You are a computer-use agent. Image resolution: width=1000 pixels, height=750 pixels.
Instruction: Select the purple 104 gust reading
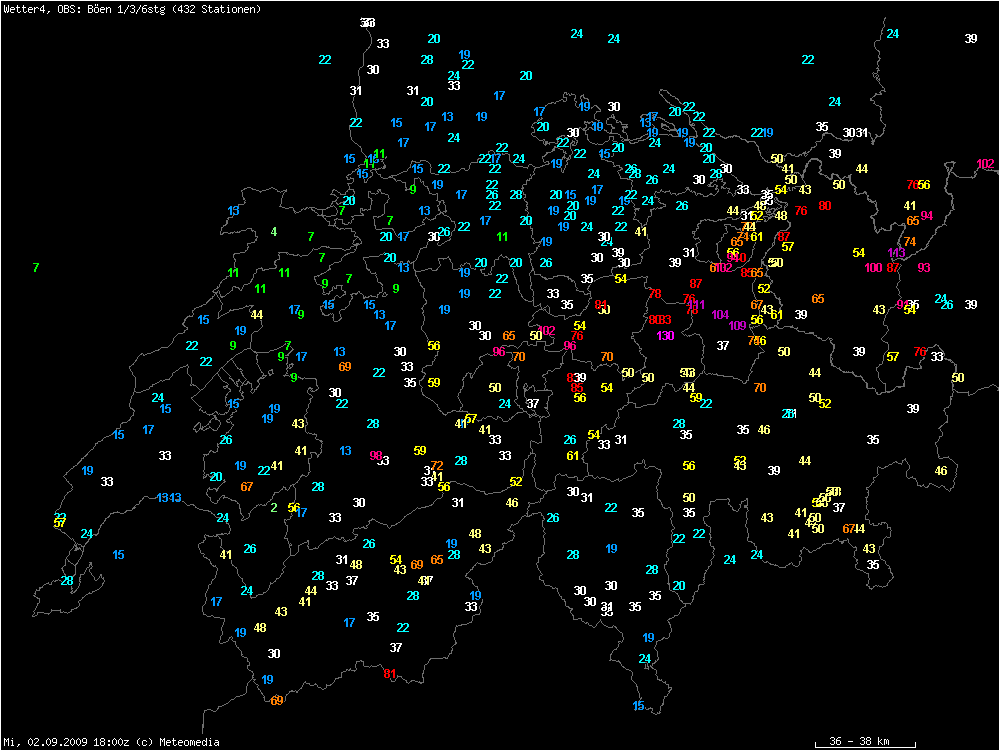point(720,315)
